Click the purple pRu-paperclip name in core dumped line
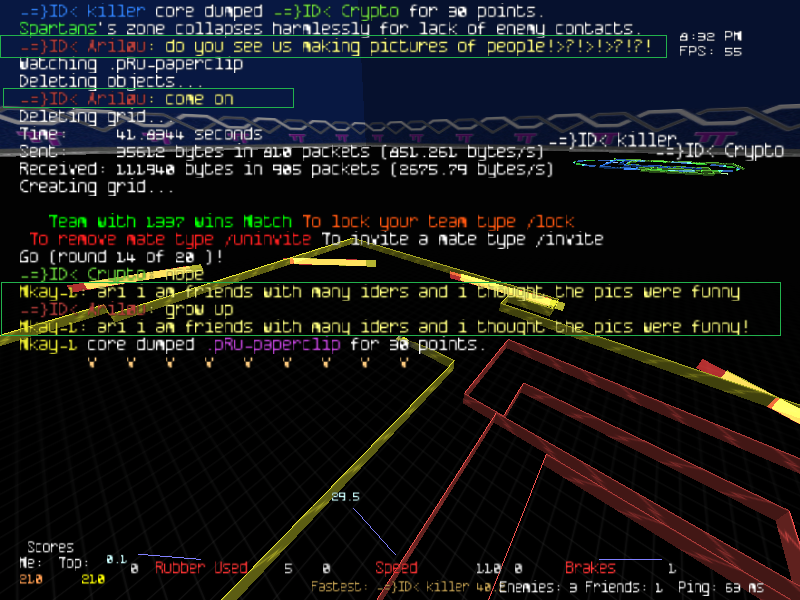Image resolution: width=800 pixels, height=600 pixels. (275, 344)
